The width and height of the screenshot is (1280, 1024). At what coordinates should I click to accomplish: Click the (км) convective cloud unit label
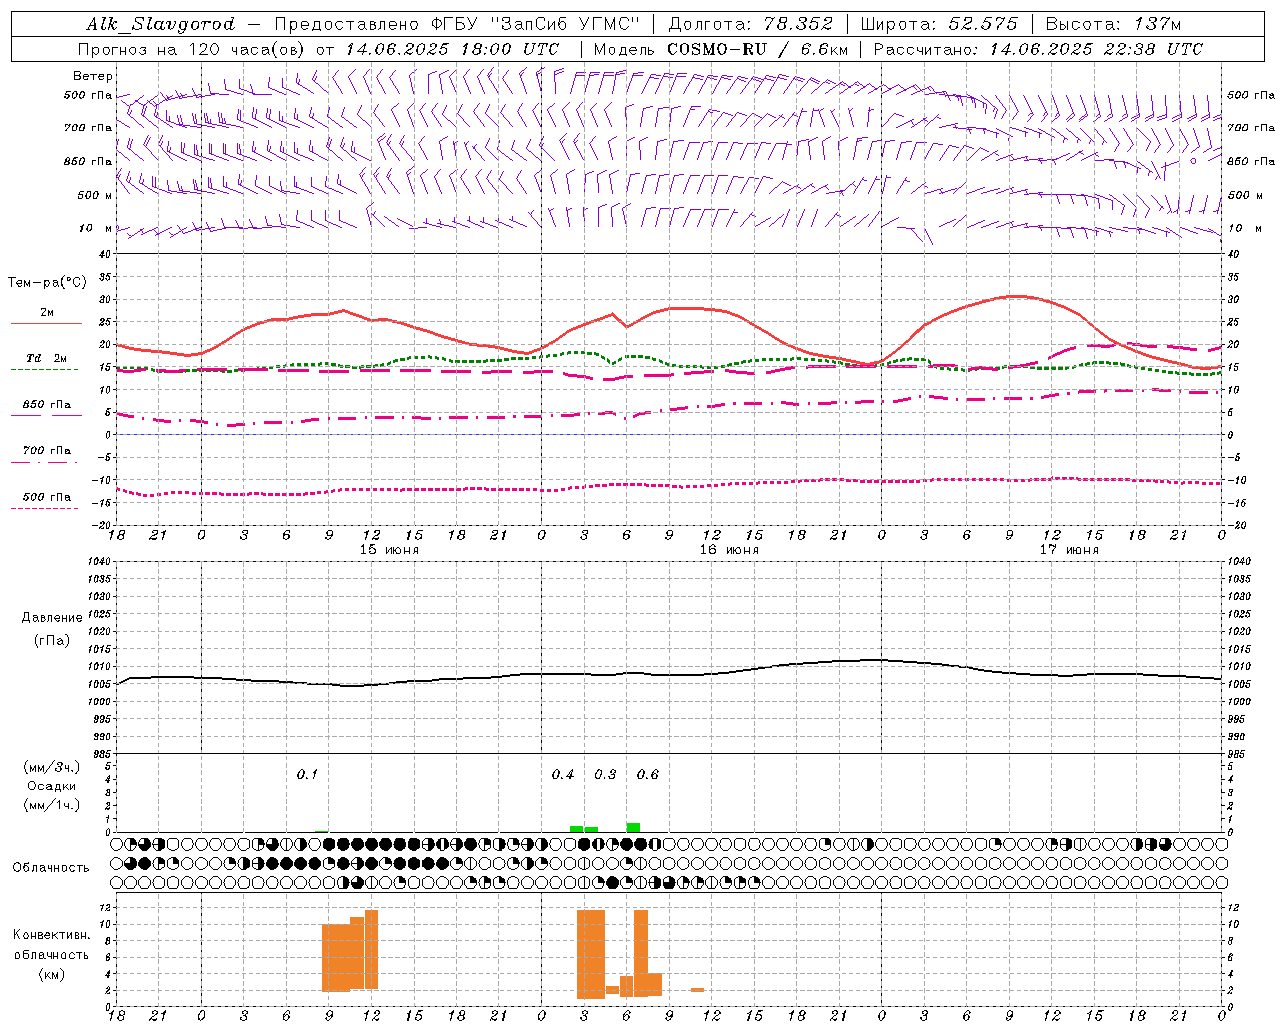click(x=51, y=974)
